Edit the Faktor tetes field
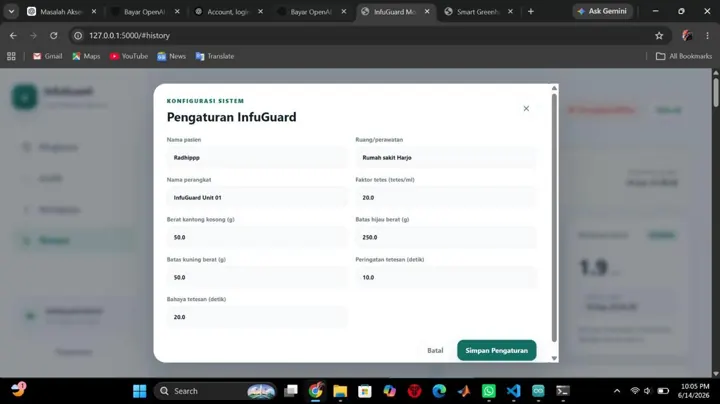Screen dimensions: 720x404 coord(445,197)
